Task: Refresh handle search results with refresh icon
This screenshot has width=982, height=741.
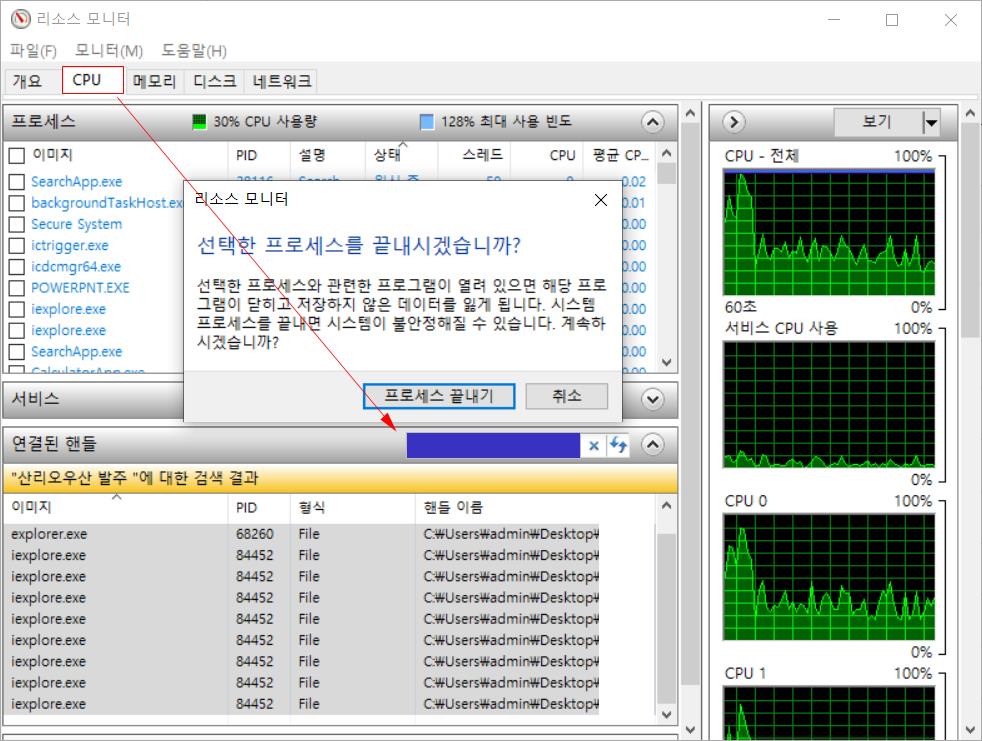Action: [619, 444]
